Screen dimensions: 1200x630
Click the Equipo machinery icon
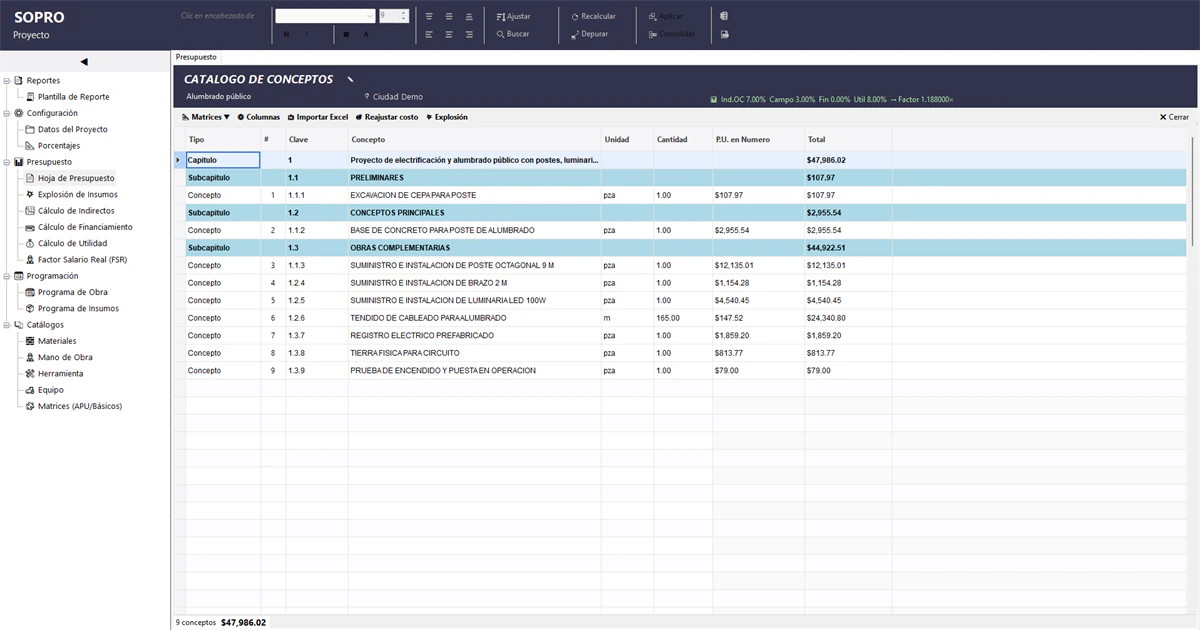pyautogui.click(x=30, y=390)
